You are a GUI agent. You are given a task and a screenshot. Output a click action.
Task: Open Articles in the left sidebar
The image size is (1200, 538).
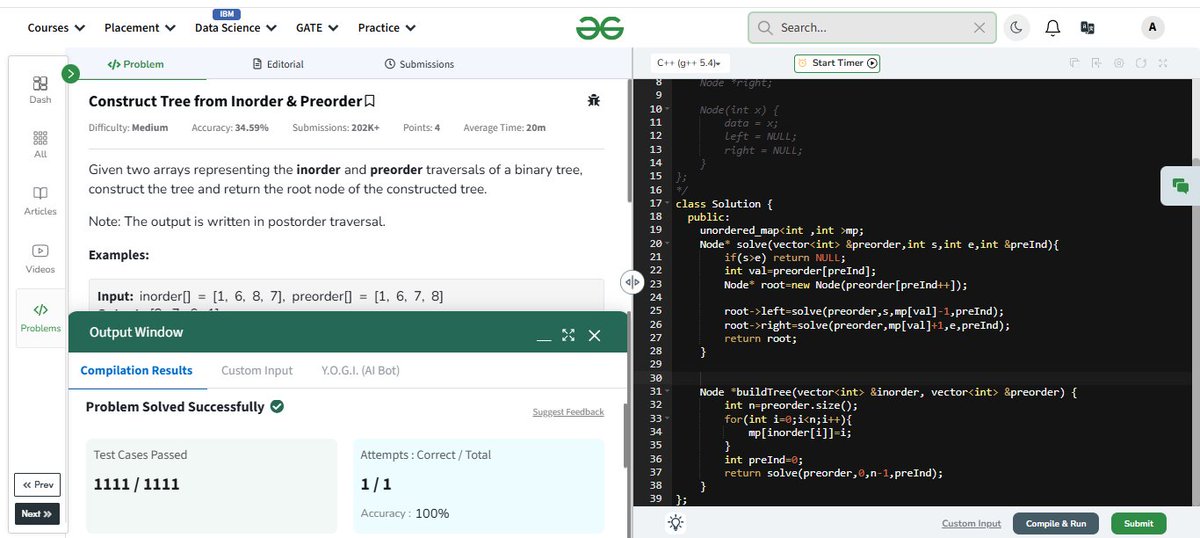[40, 200]
